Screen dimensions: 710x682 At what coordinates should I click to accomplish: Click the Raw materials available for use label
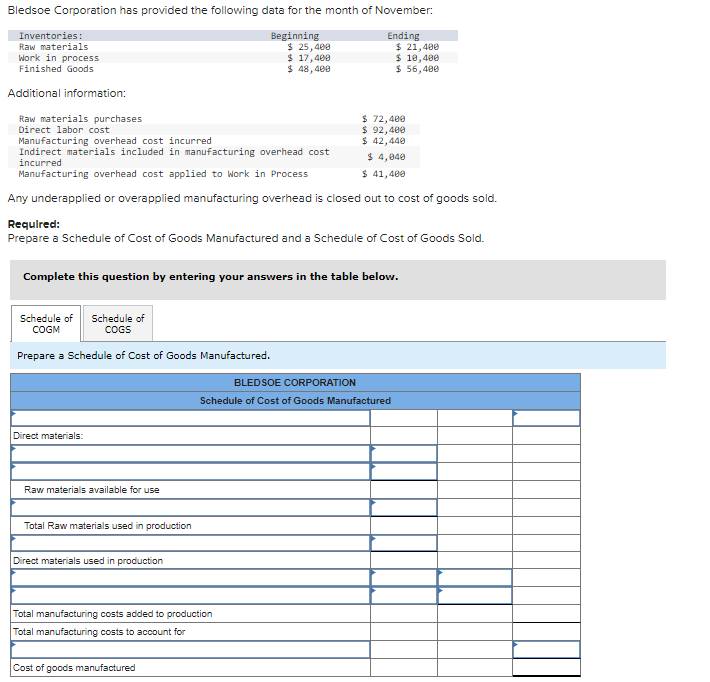coord(92,490)
